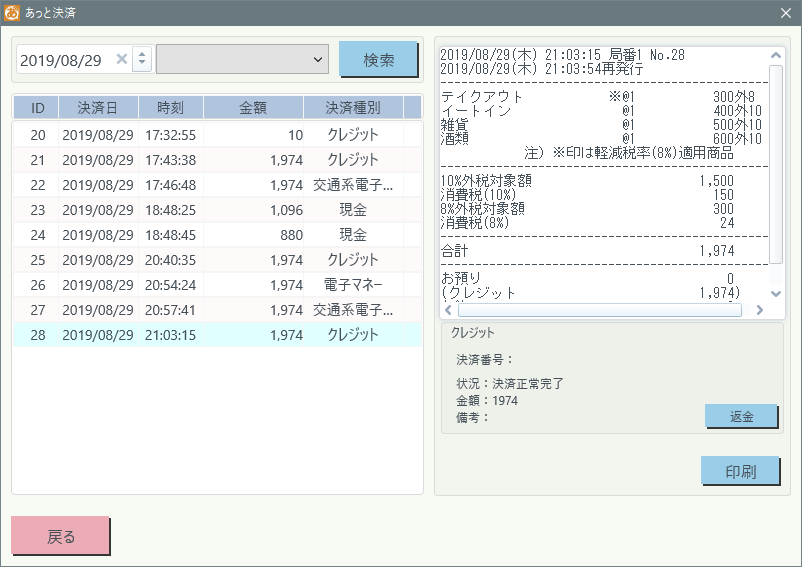Click the date spinner arrows

[x=142, y=60]
